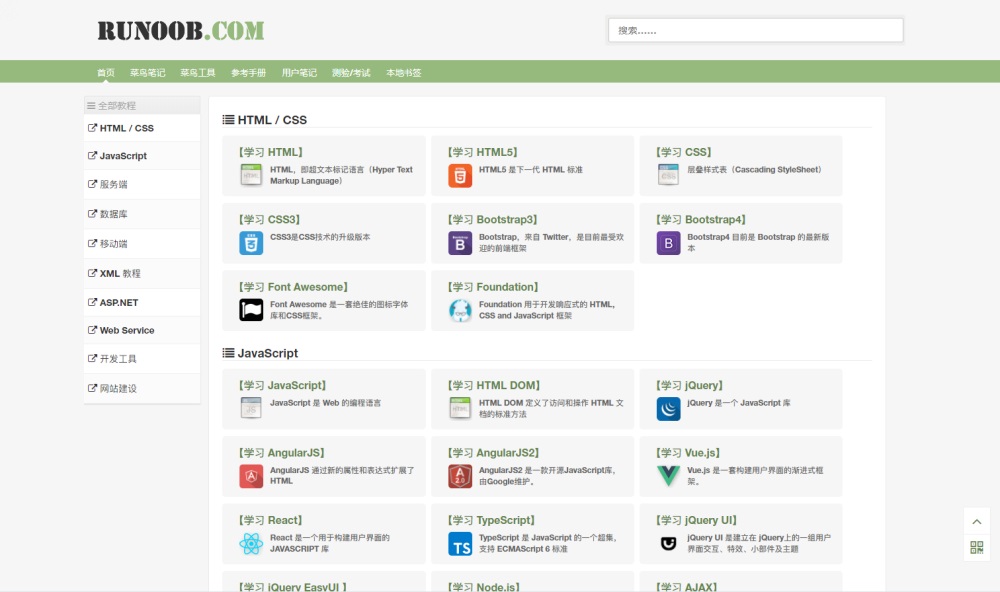Open the 【学习 Font Awesome】 title link
Viewport: 1000px width, 592px height.
click(x=293, y=287)
